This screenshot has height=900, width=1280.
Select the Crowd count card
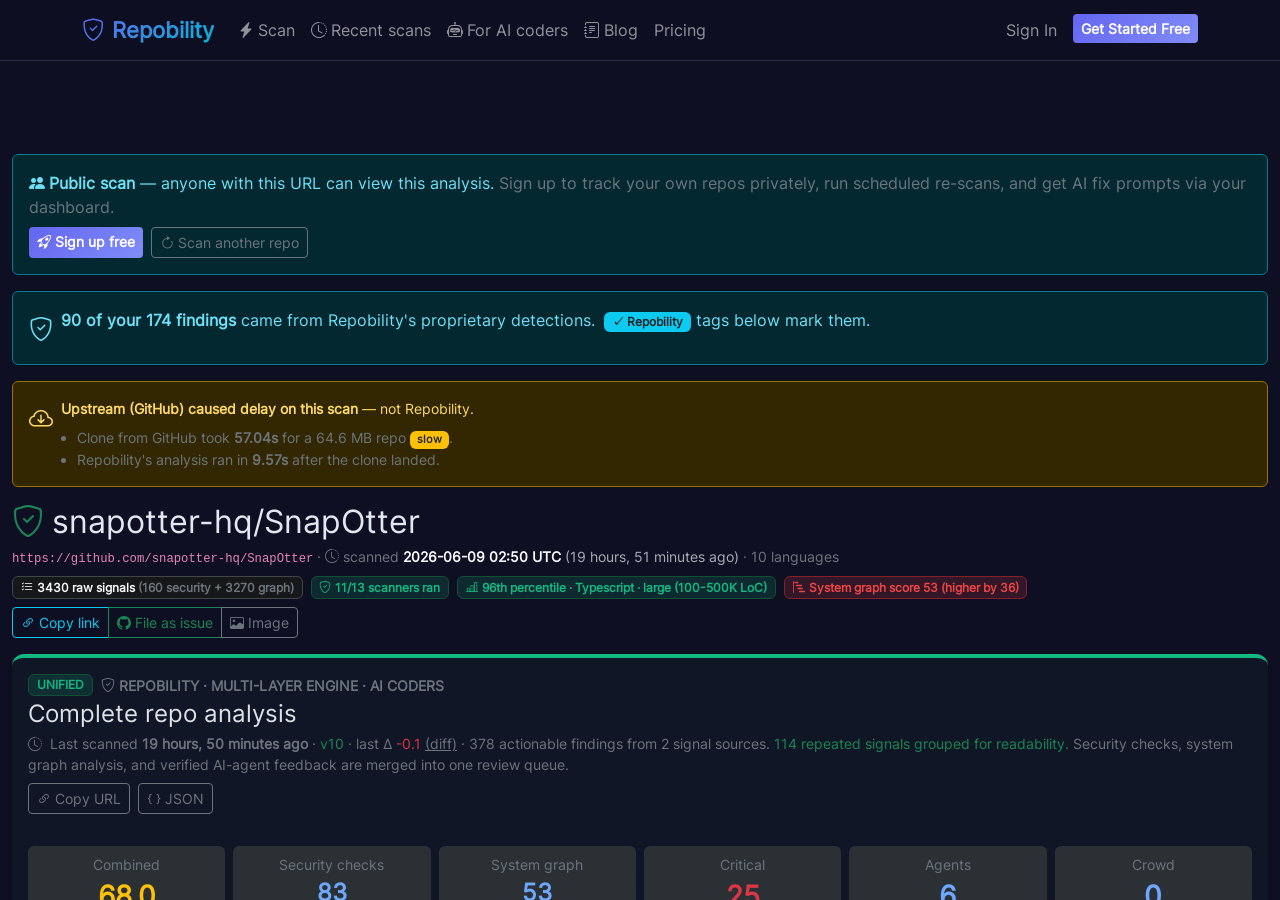click(x=1153, y=873)
